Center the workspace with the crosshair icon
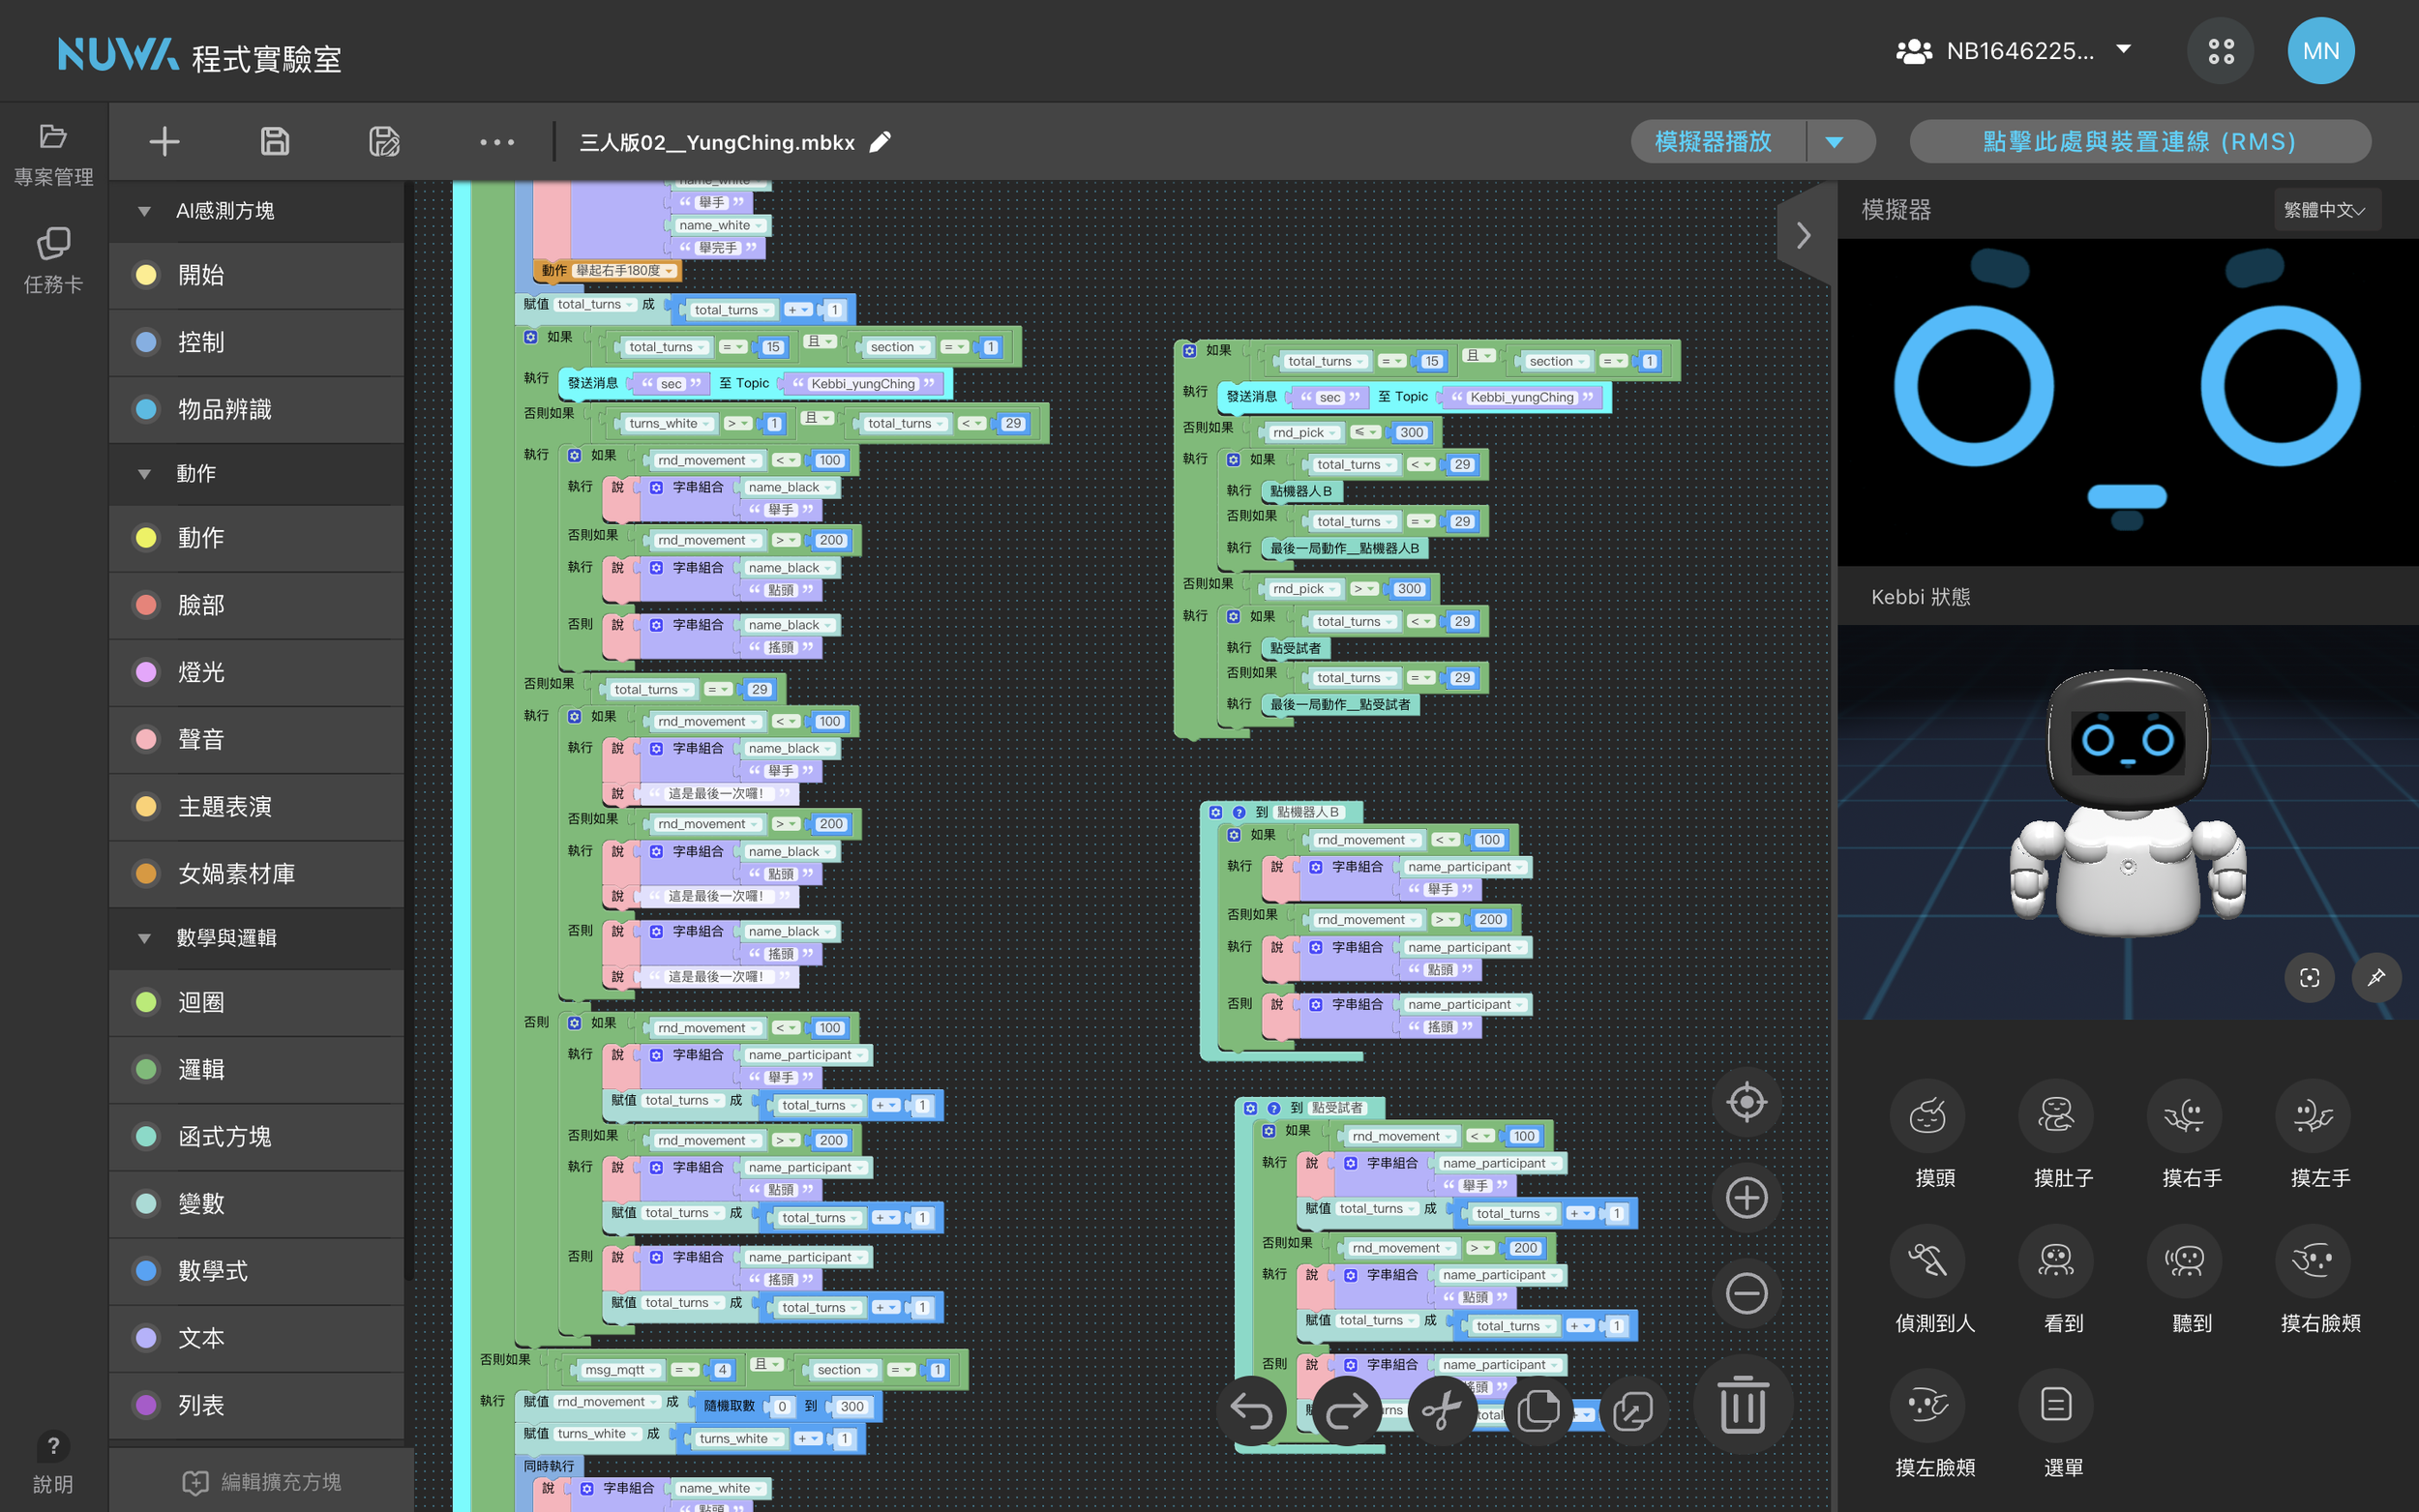 click(x=1746, y=1103)
